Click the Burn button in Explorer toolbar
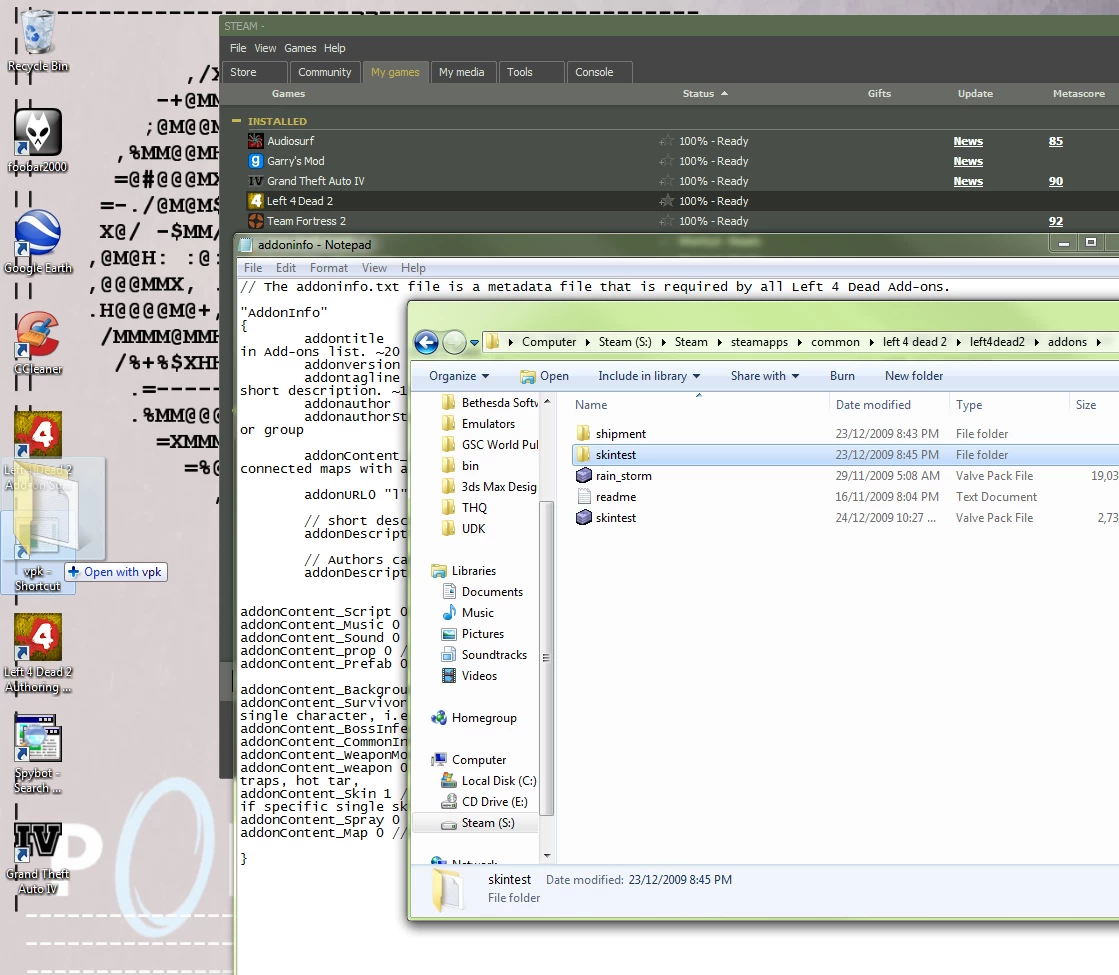Image resolution: width=1119 pixels, height=975 pixels. click(x=842, y=375)
